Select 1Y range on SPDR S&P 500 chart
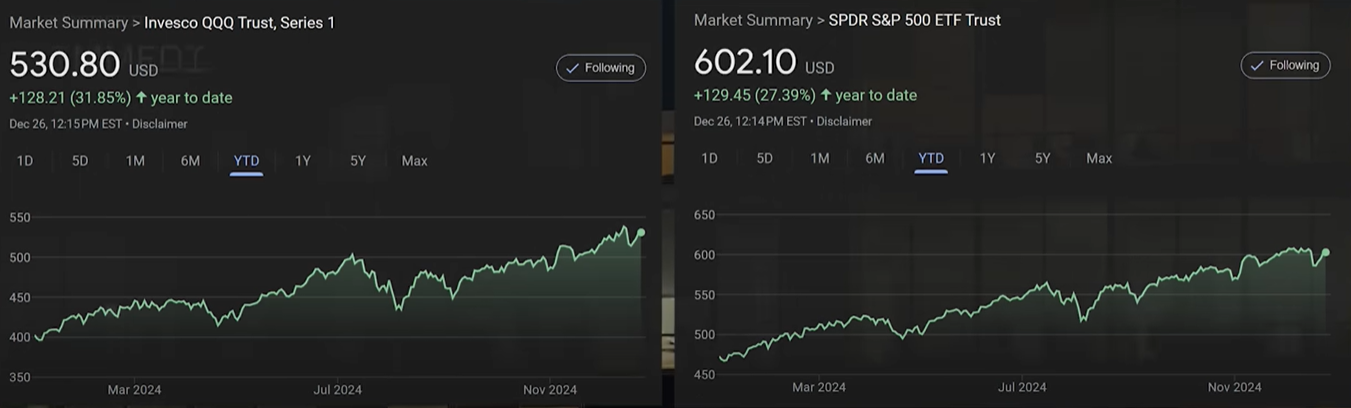Image resolution: width=1351 pixels, height=408 pixels. (x=987, y=158)
